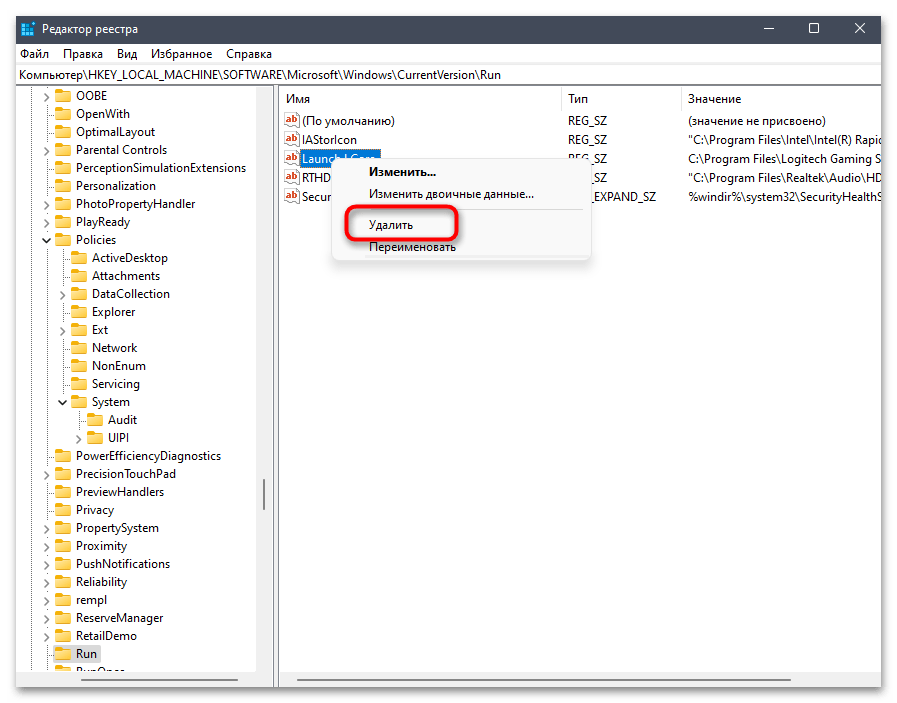897x703 pixels.
Task: Select the Personalization folder icon
Action: (62, 186)
